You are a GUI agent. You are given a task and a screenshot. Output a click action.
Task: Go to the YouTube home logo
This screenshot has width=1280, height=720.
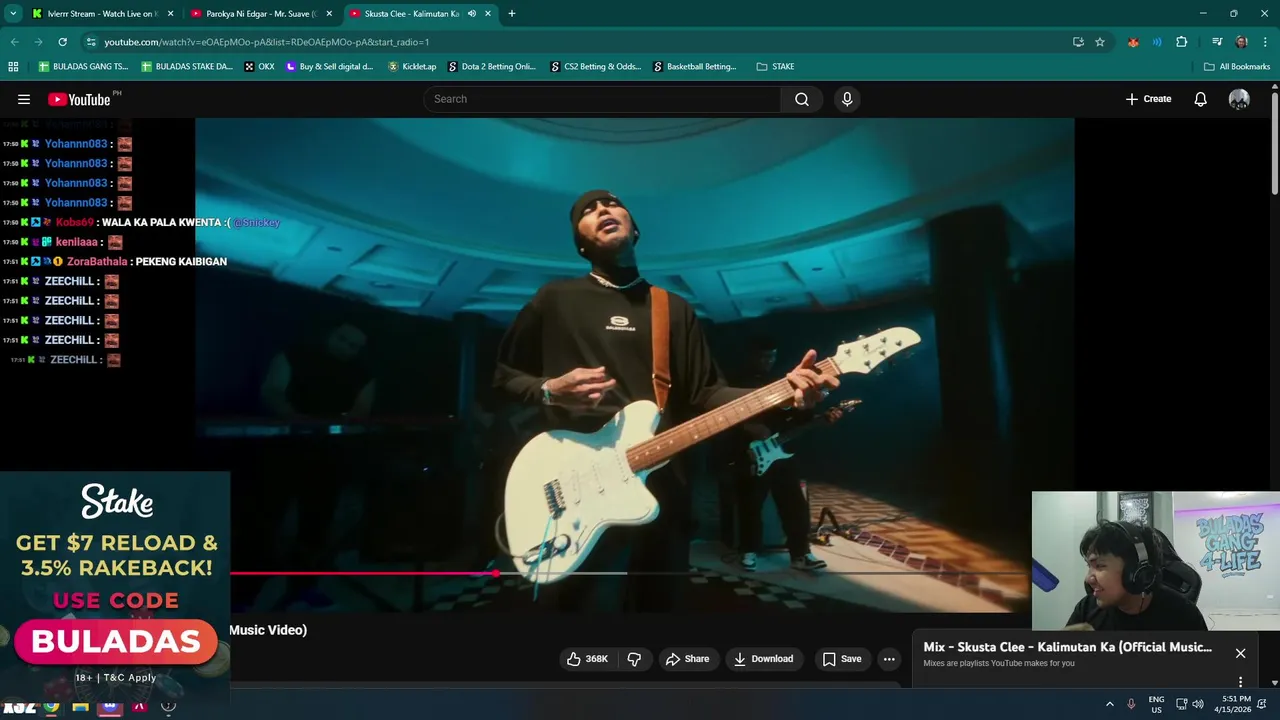click(x=79, y=99)
